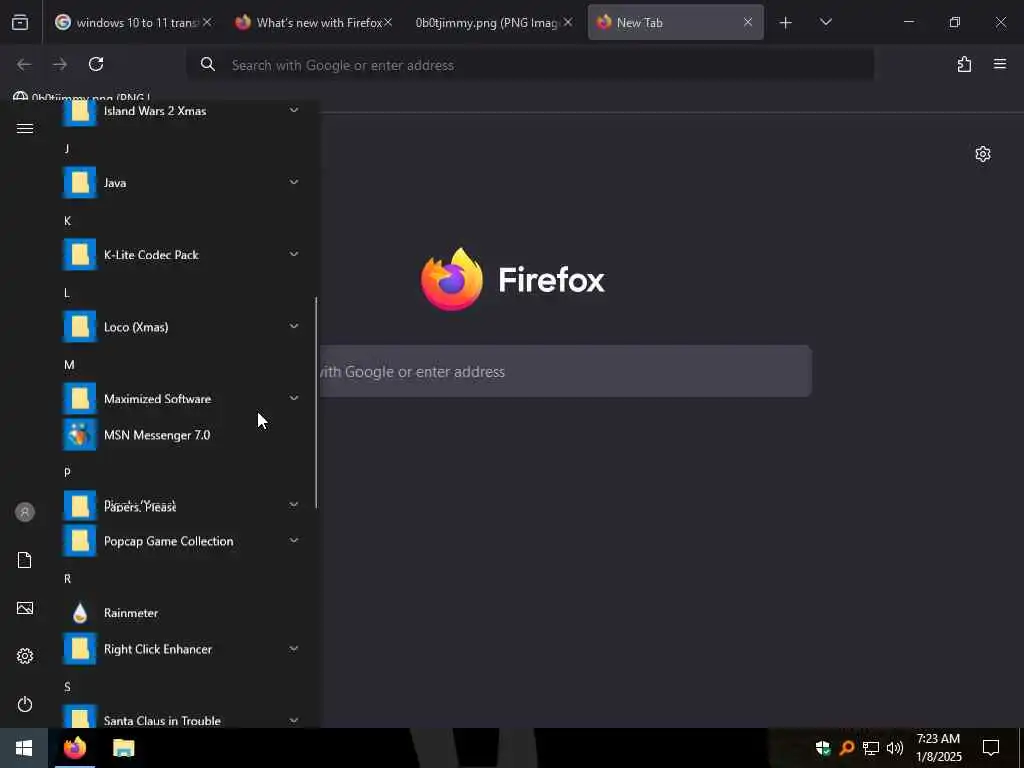Expand the K-Lite Codec Pack folder
Image resolution: width=1024 pixels, height=768 pixels.
183,255
